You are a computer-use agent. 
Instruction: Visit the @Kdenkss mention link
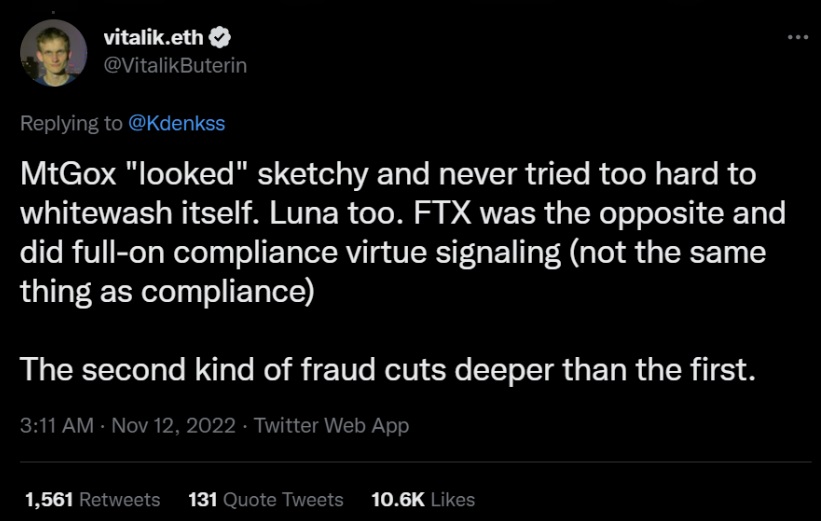point(177,124)
